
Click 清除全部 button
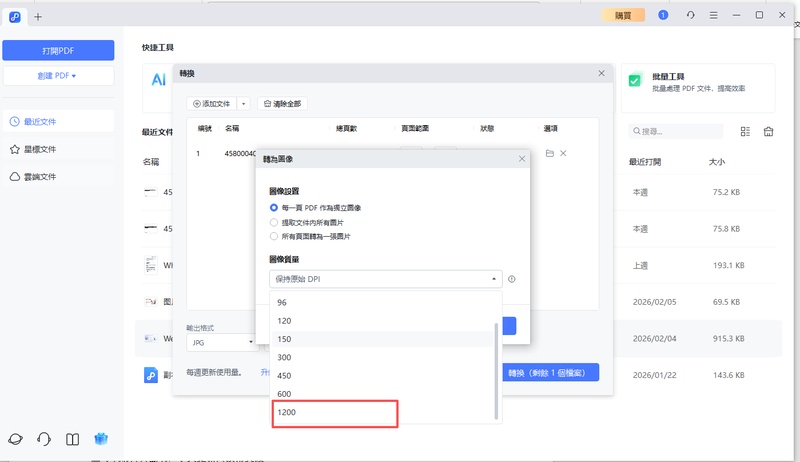coord(282,104)
